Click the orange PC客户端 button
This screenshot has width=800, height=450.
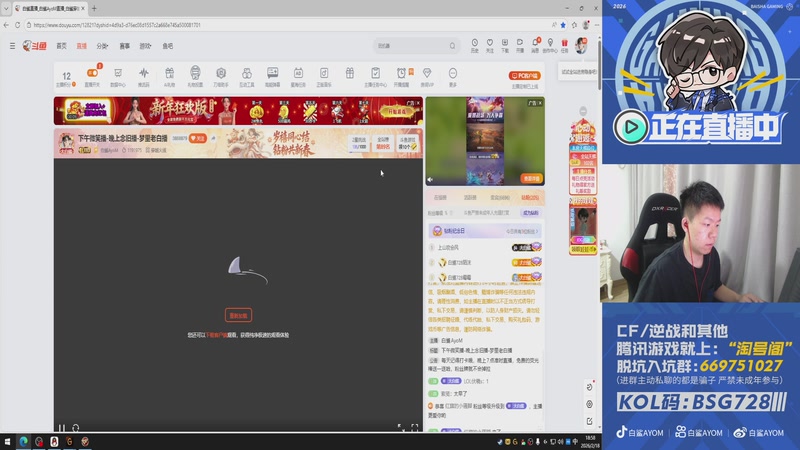click(x=524, y=76)
